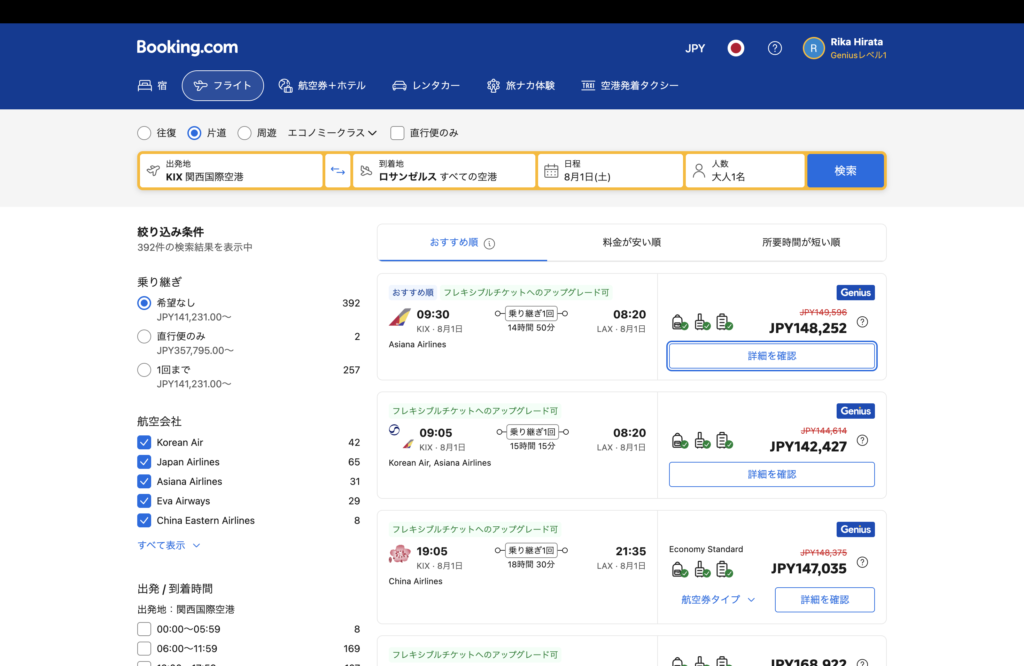Click the info icon next to おすすめ順
The image size is (1024, 666).
click(x=490, y=243)
